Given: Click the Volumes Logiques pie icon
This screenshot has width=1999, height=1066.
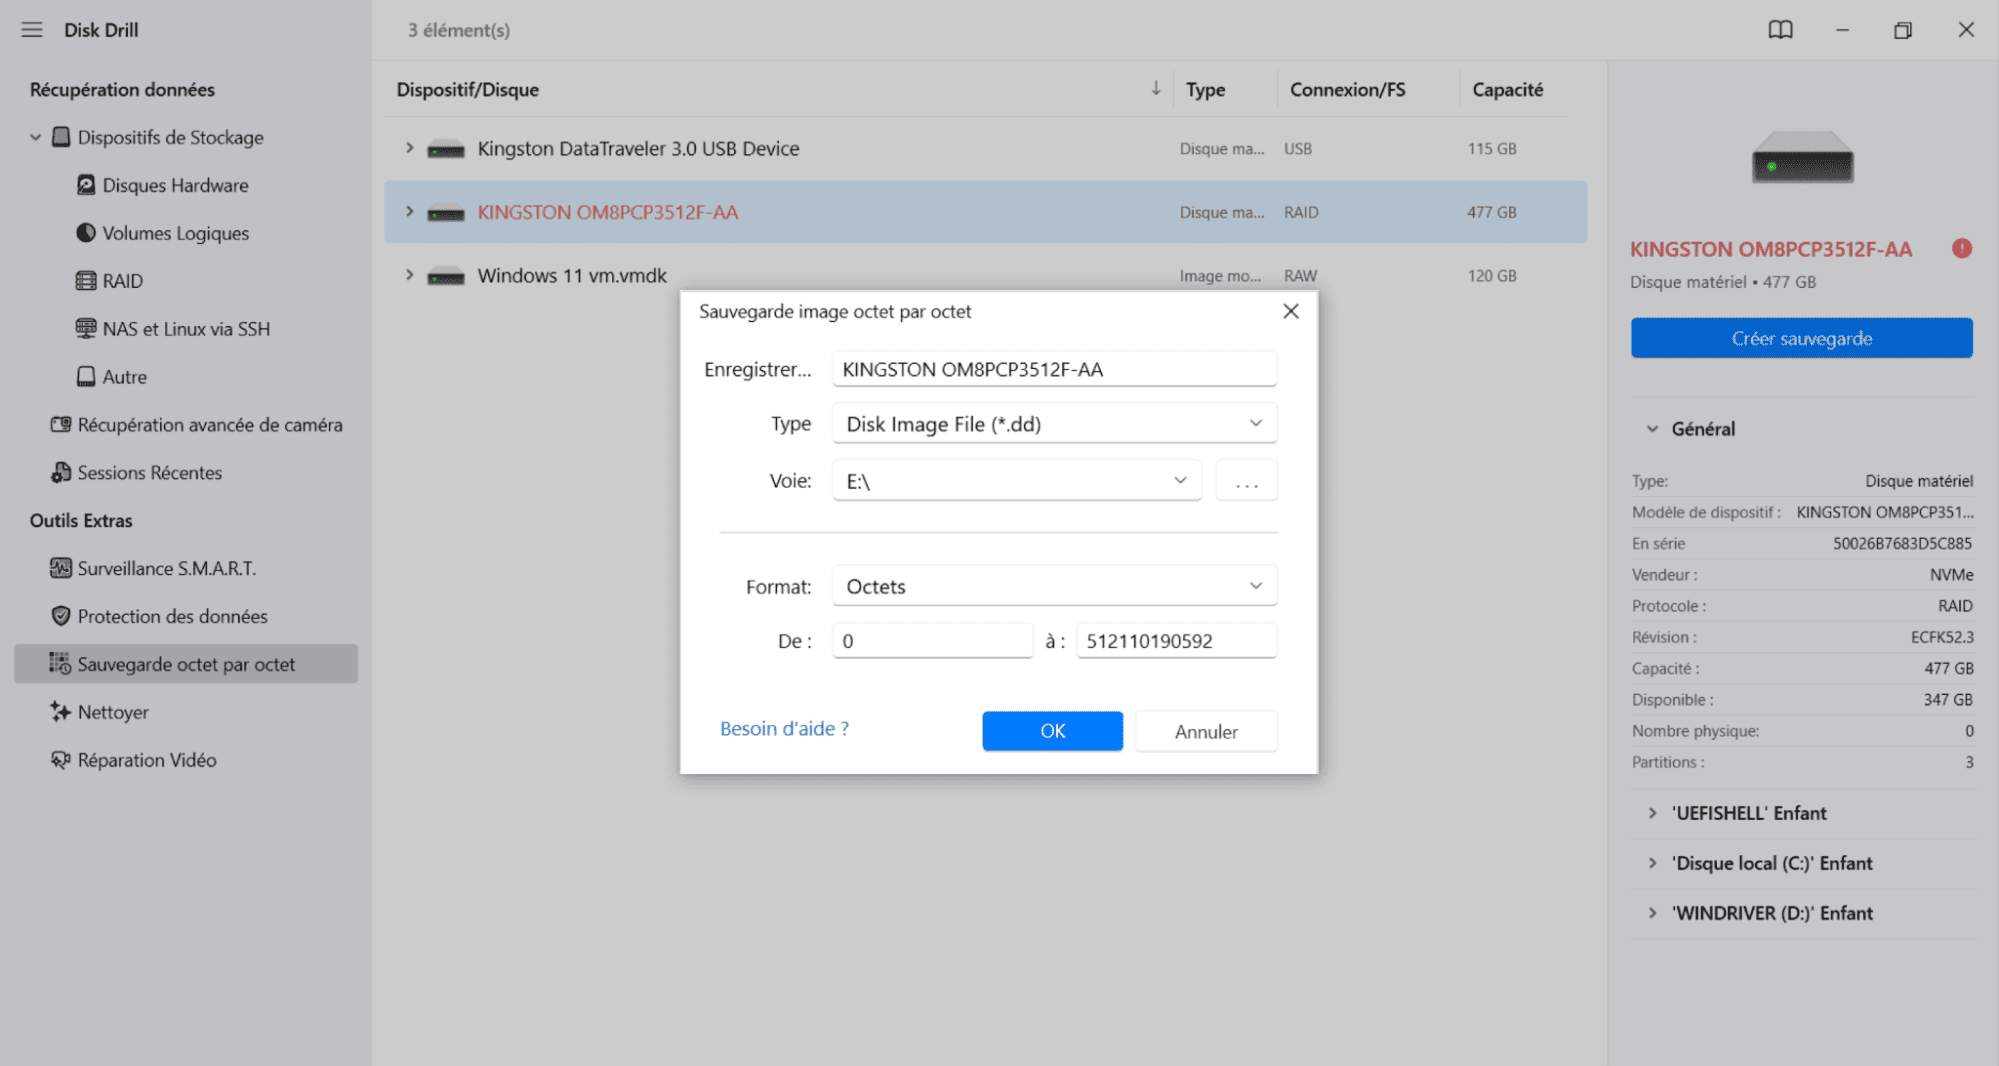Looking at the screenshot, I should click(86, 233).
